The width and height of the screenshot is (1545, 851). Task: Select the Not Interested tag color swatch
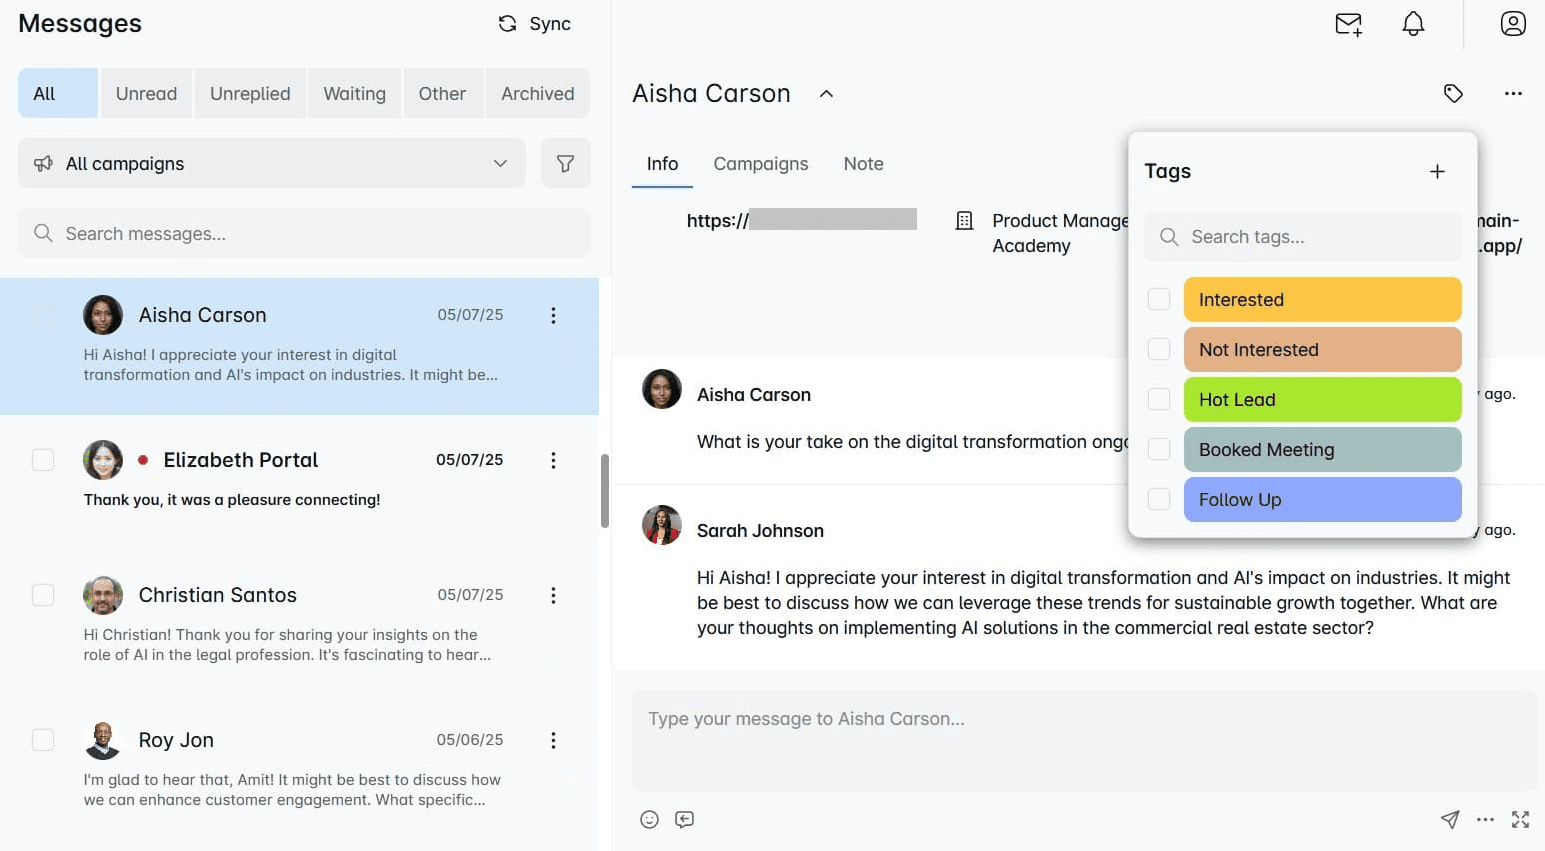click(x=1322, y=349)
